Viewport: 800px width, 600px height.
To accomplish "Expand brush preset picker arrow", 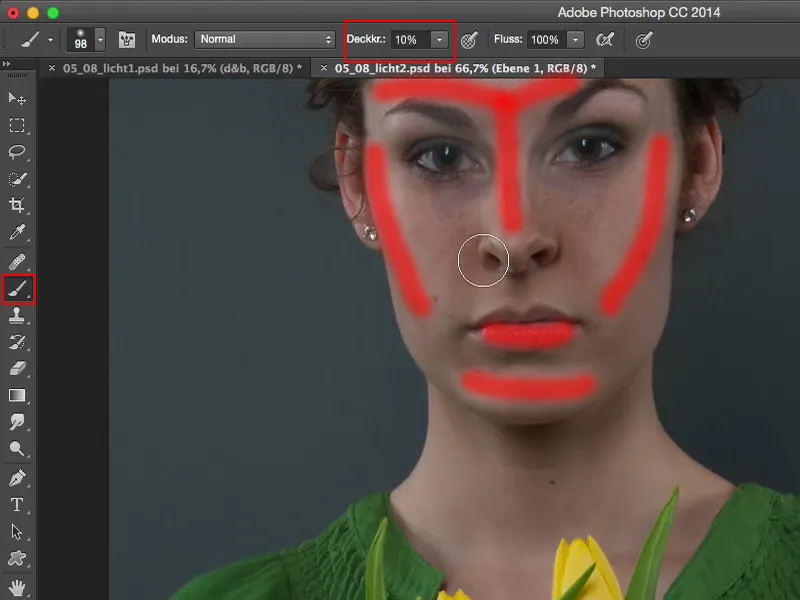I will point(101,40).
